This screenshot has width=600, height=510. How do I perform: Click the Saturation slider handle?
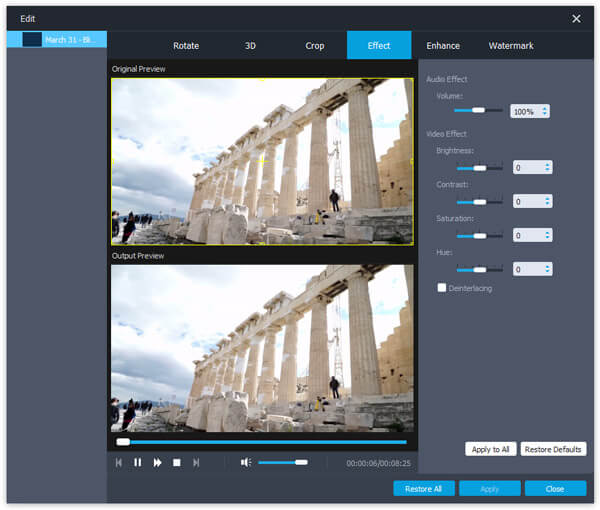click(x=479, y=236)
